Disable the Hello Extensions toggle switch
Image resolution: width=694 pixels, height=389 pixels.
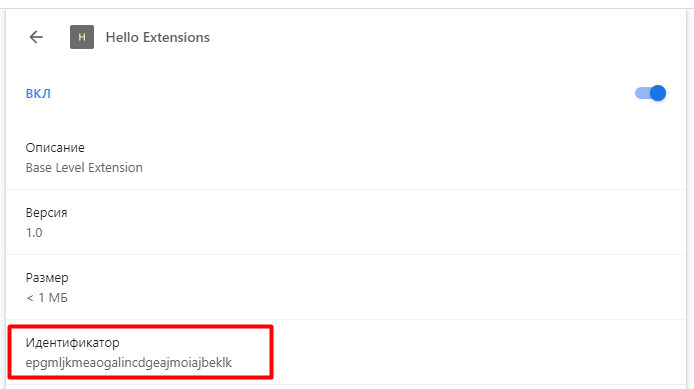[650, 93]
